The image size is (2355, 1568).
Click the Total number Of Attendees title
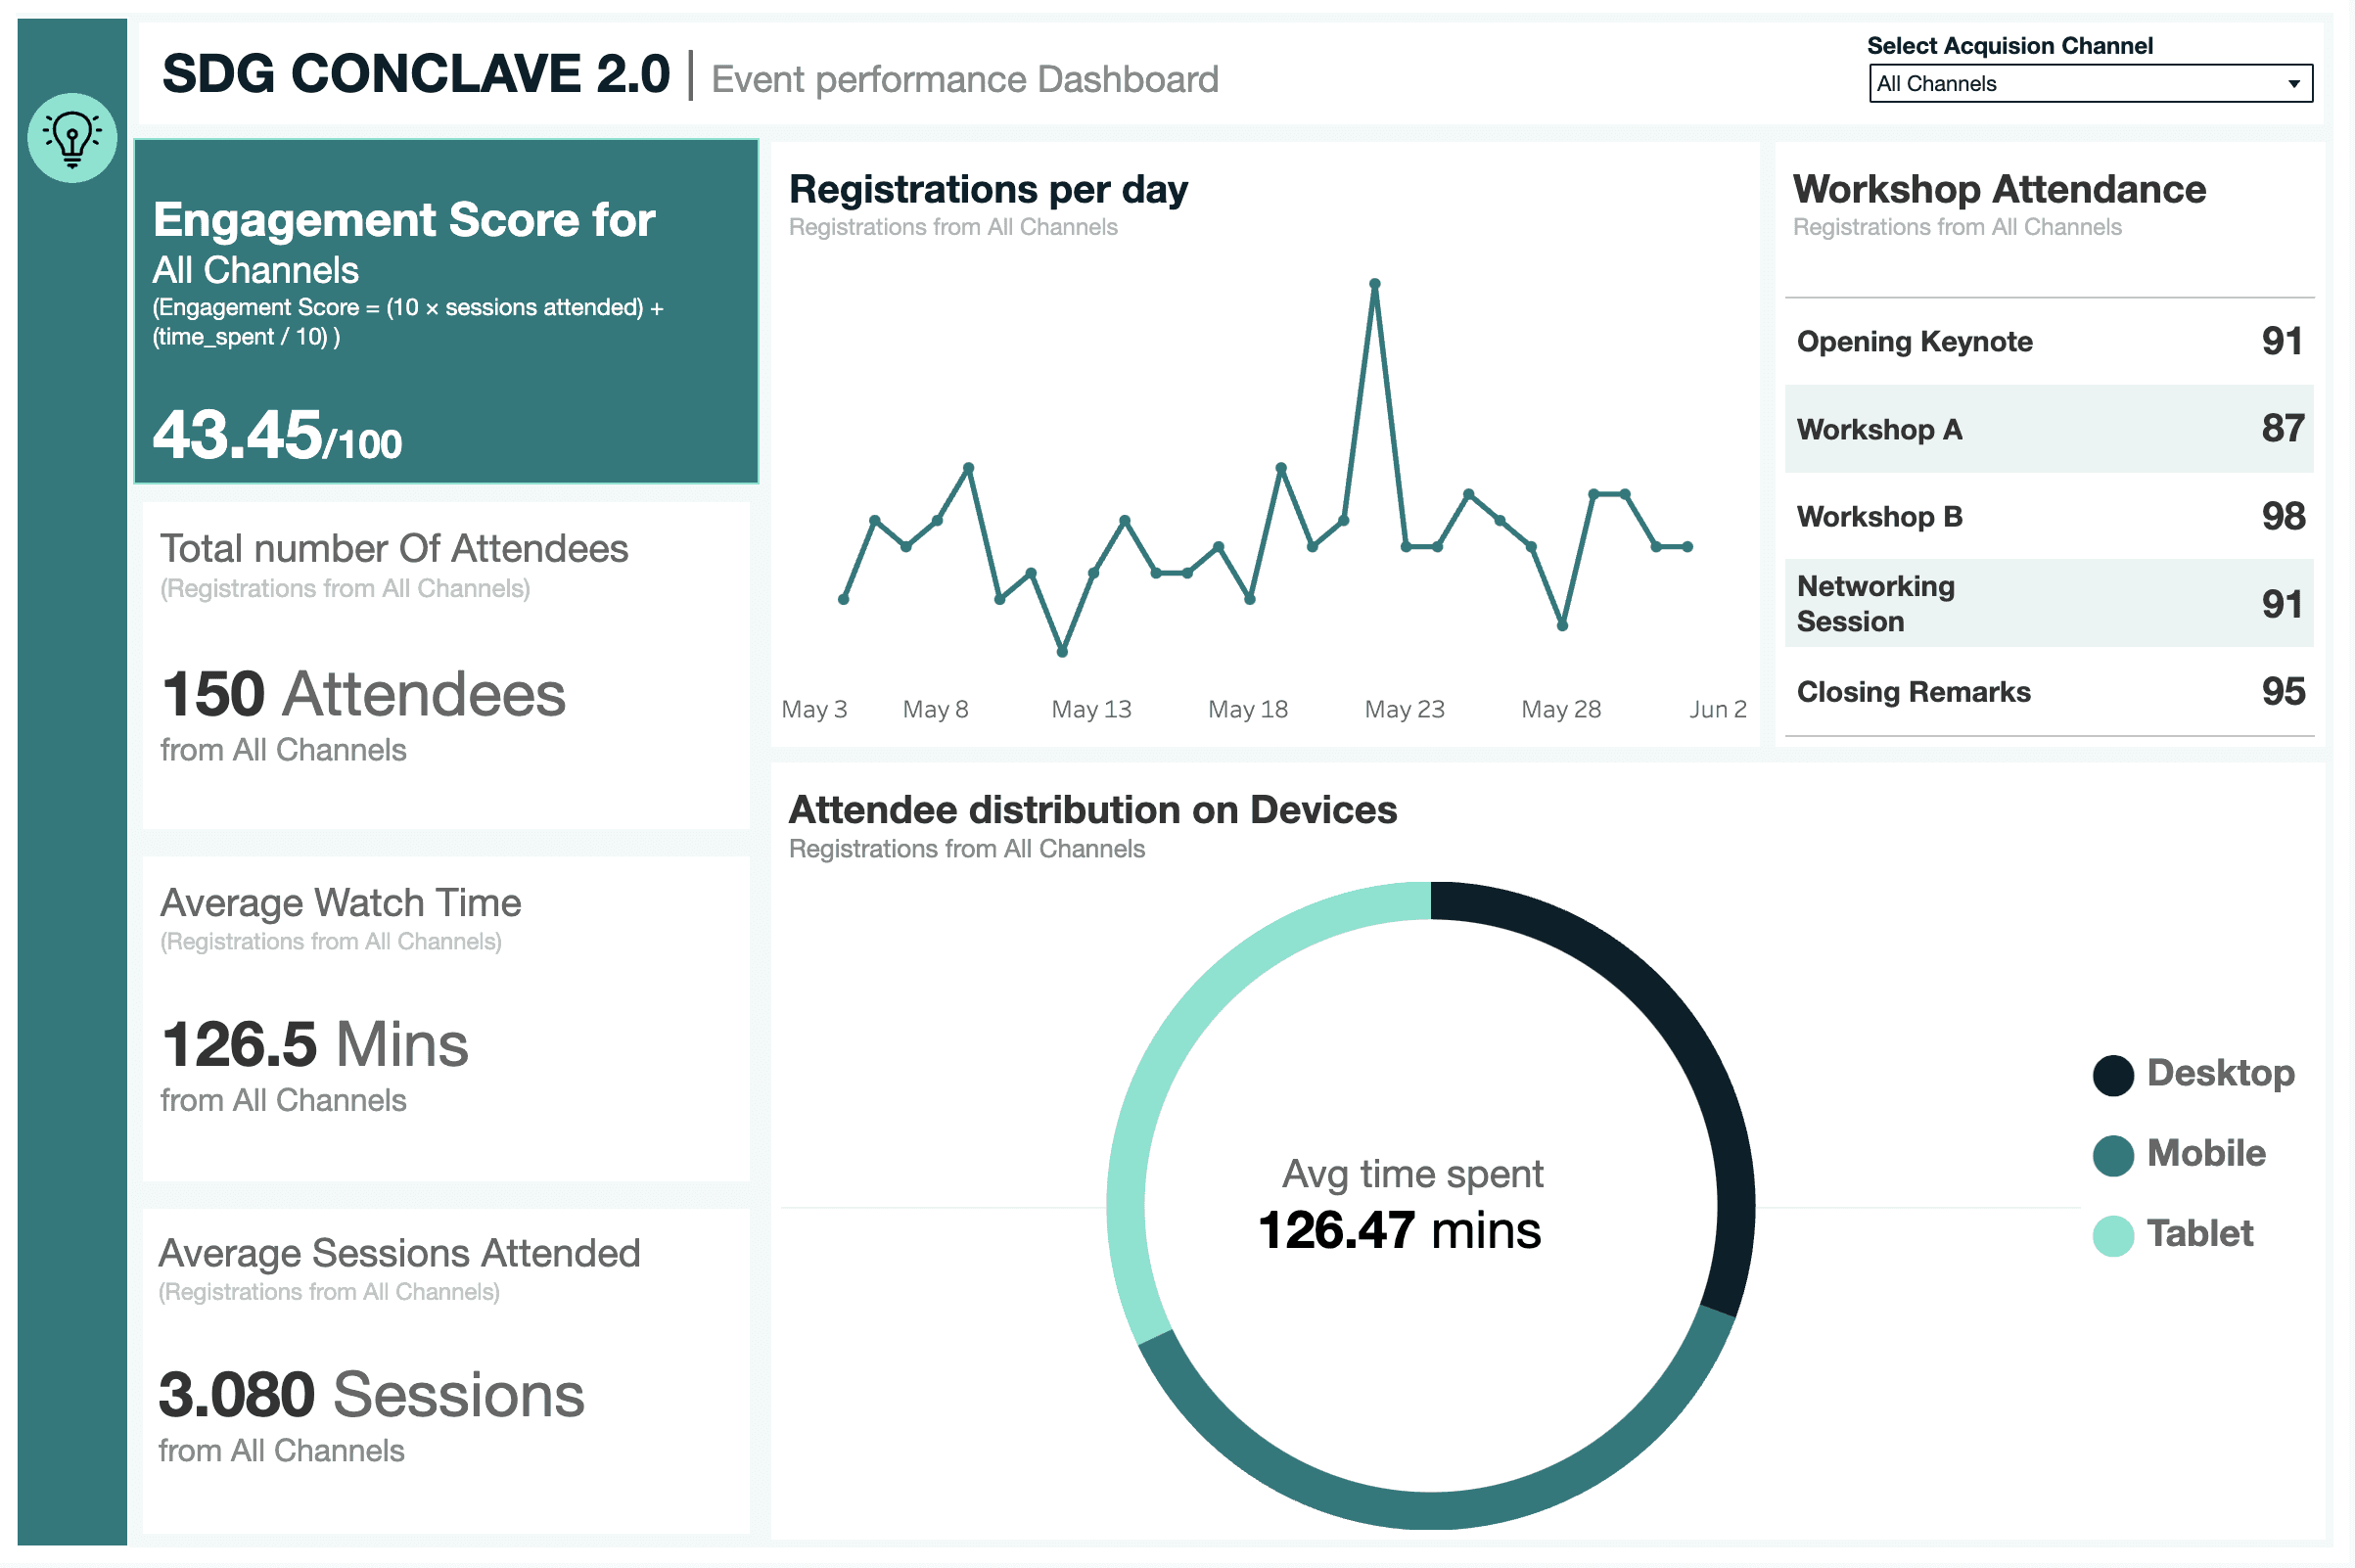point(394,549)
